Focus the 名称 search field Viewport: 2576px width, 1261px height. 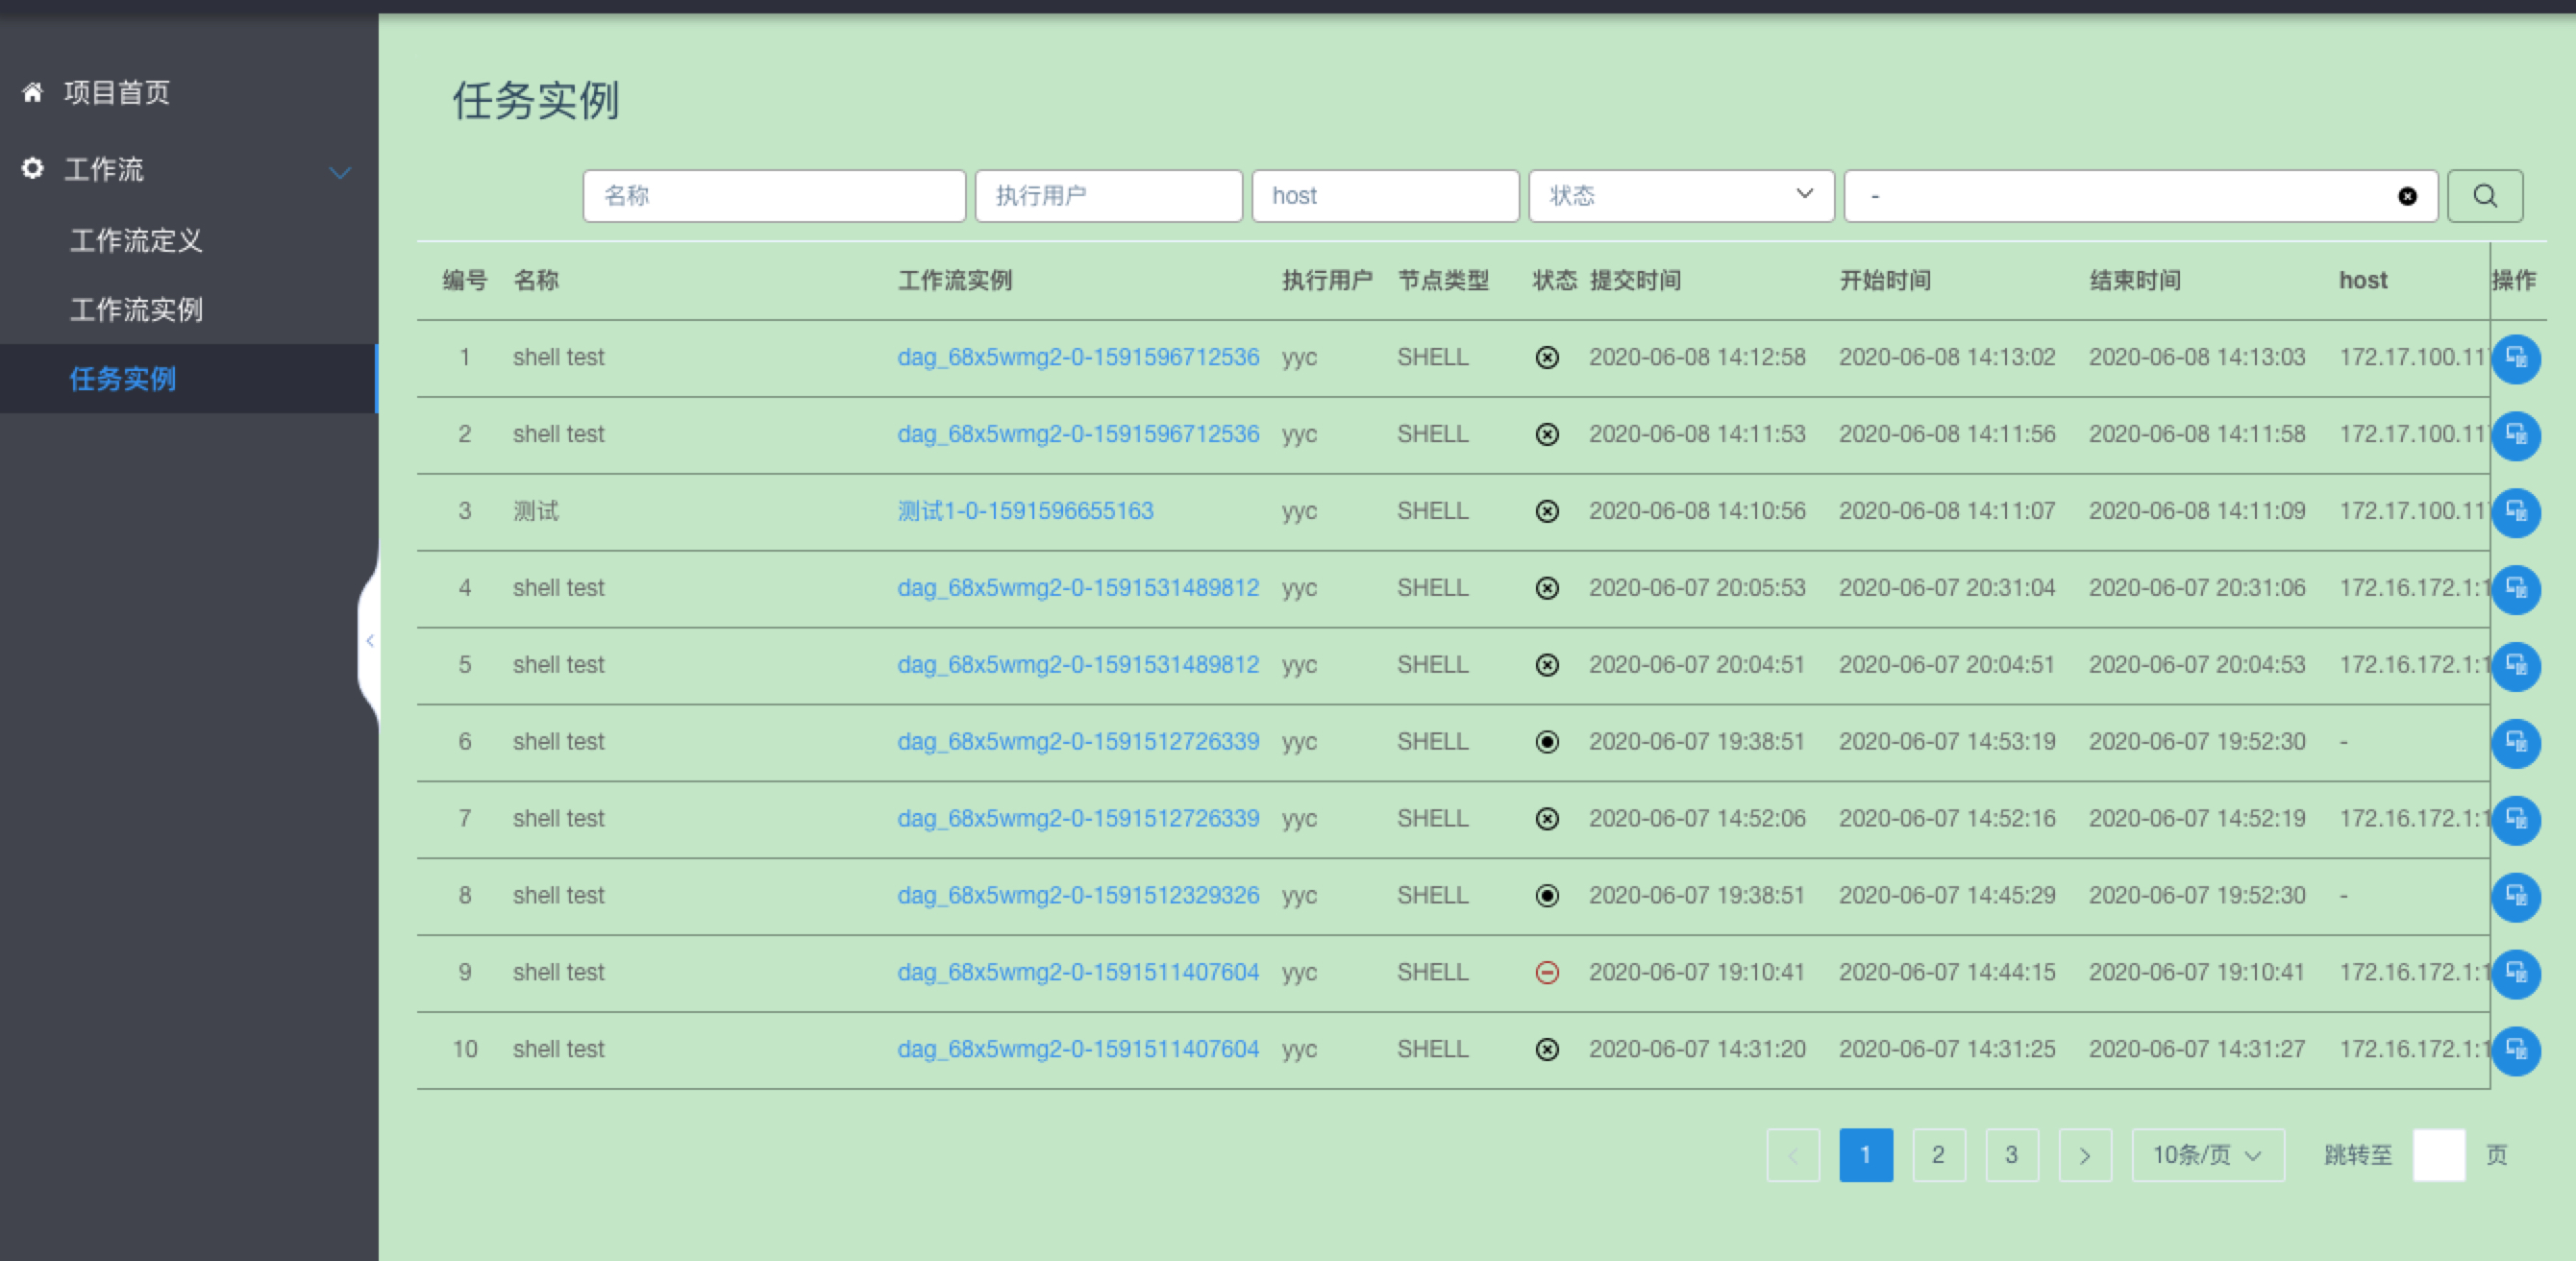(x=773, y=196)
